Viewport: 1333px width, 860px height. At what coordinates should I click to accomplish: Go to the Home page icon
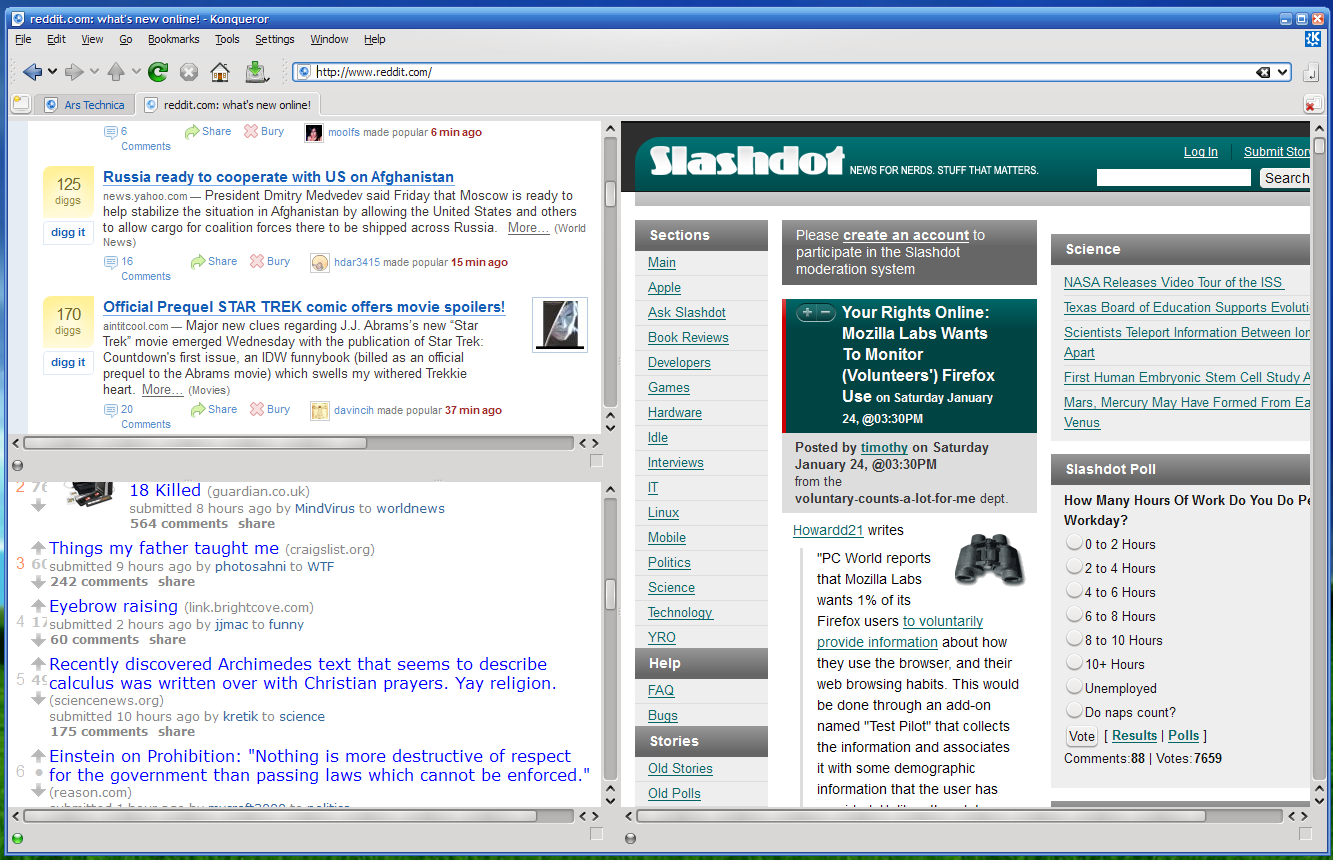click(220, 72)
